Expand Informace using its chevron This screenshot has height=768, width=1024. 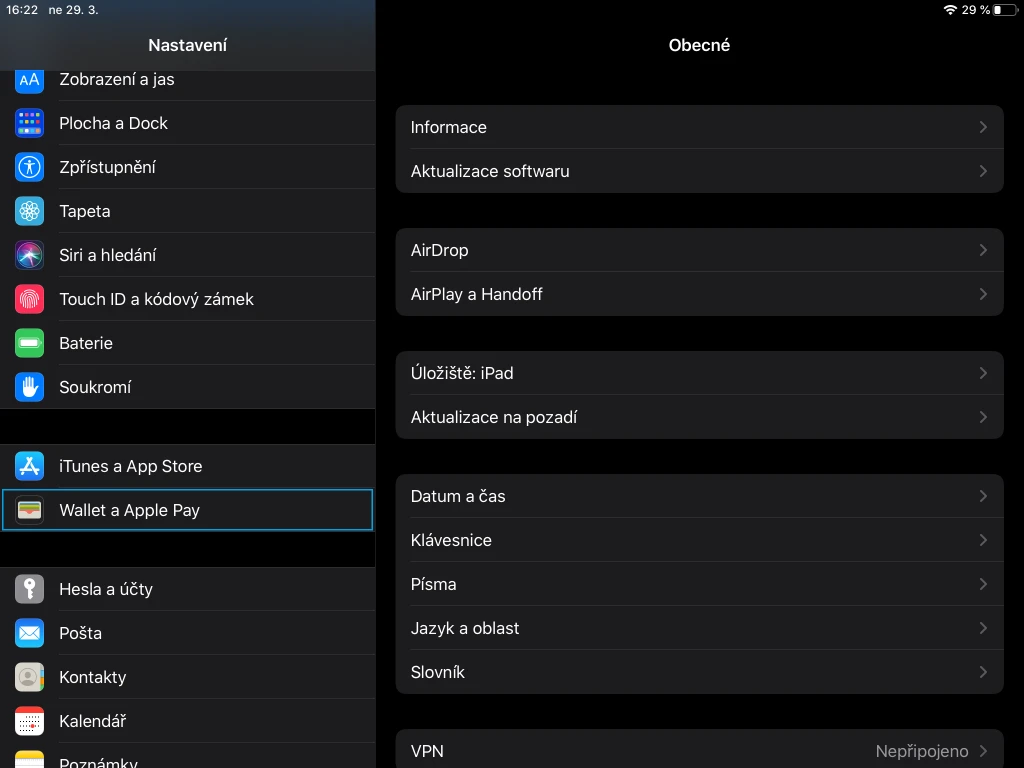[983, 127]
